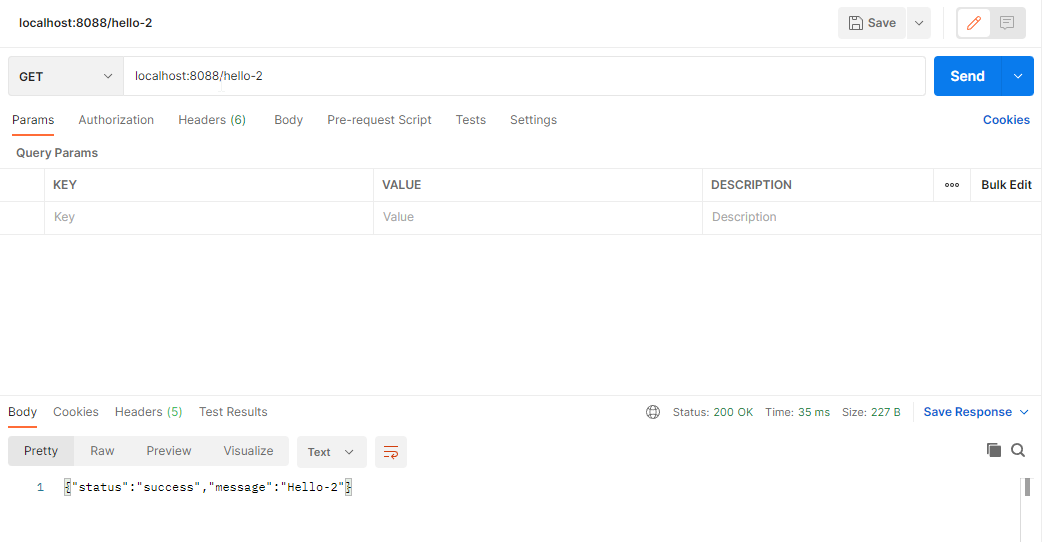Click the comment mode icon
1055x542 pixels.
(x=1007, y=23)
